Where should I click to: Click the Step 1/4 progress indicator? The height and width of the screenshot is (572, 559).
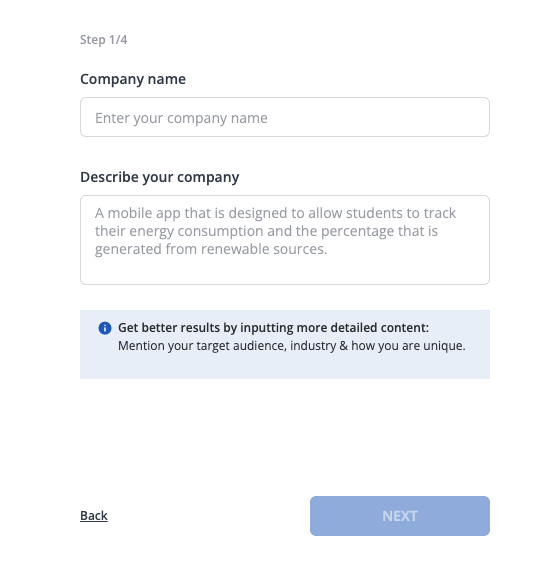(104, 39)
